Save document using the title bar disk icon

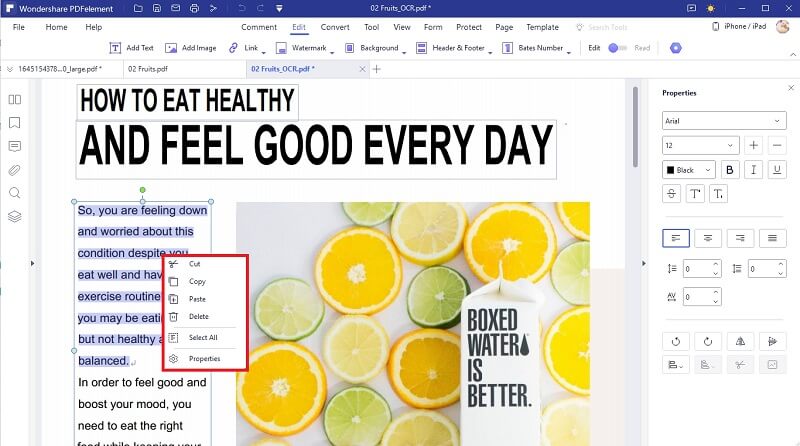coord(157,8)
